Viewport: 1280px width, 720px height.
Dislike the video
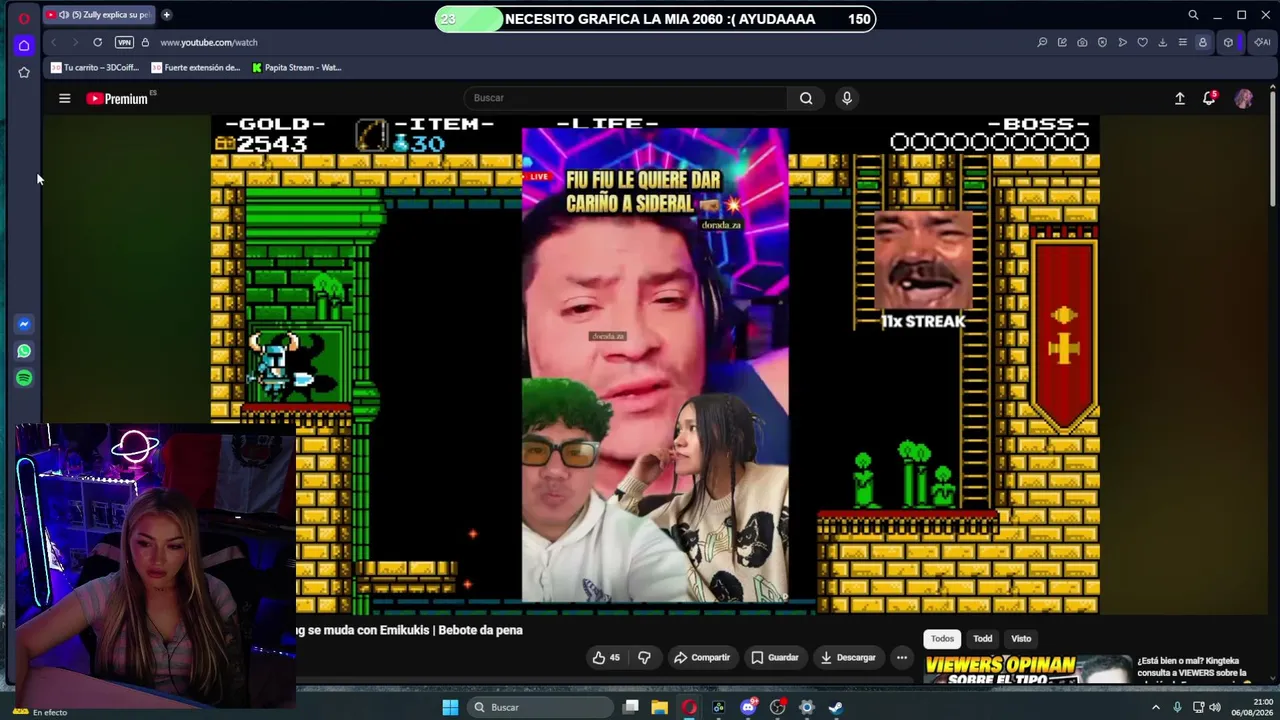644,657
